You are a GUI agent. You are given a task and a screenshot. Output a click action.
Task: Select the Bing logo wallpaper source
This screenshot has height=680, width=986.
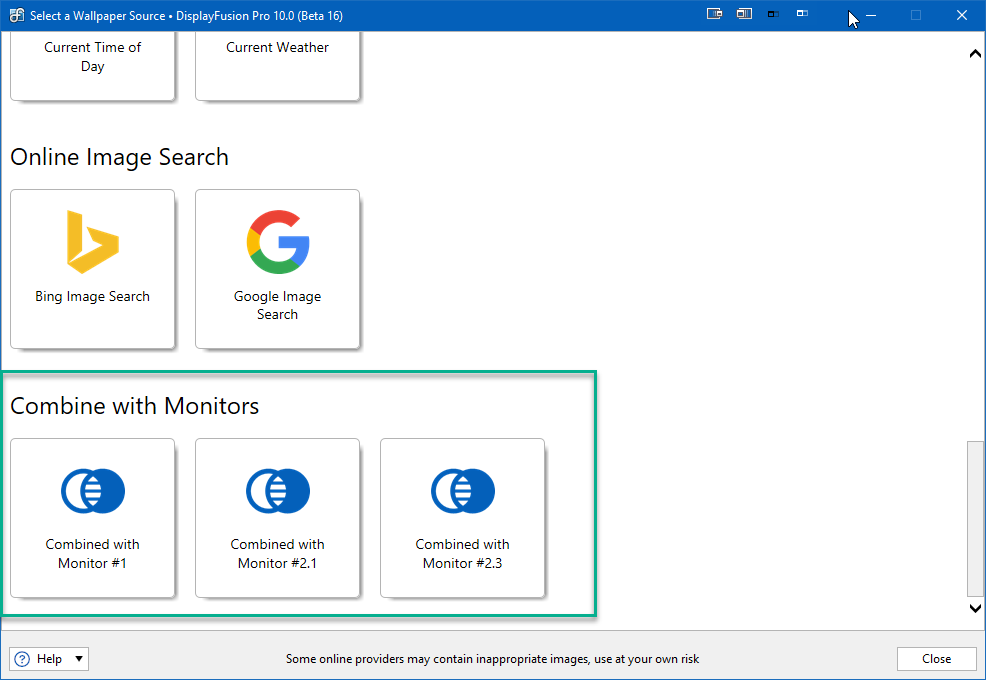click(92, 242)
